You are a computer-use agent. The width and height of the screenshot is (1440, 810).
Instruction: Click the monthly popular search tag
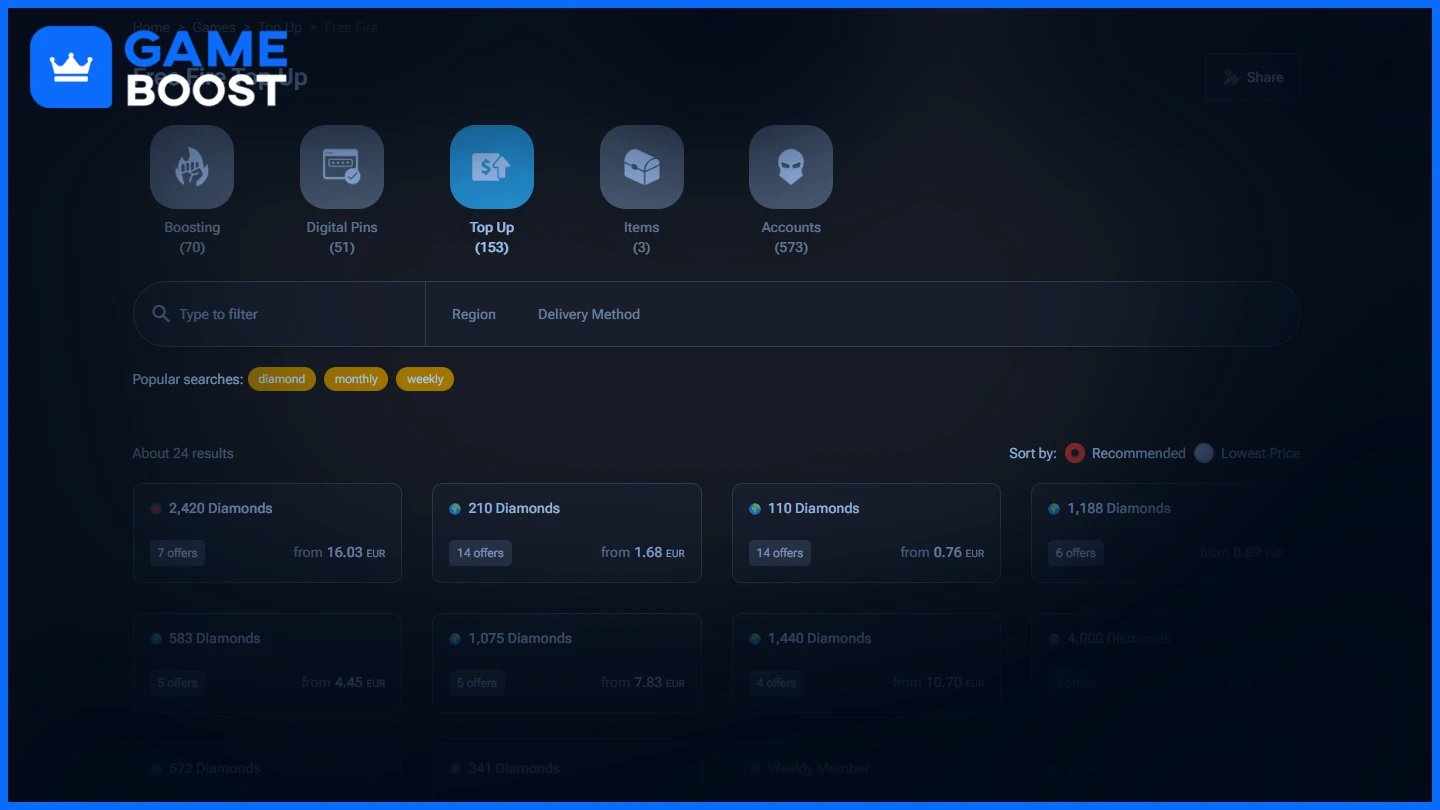point(356,379)
